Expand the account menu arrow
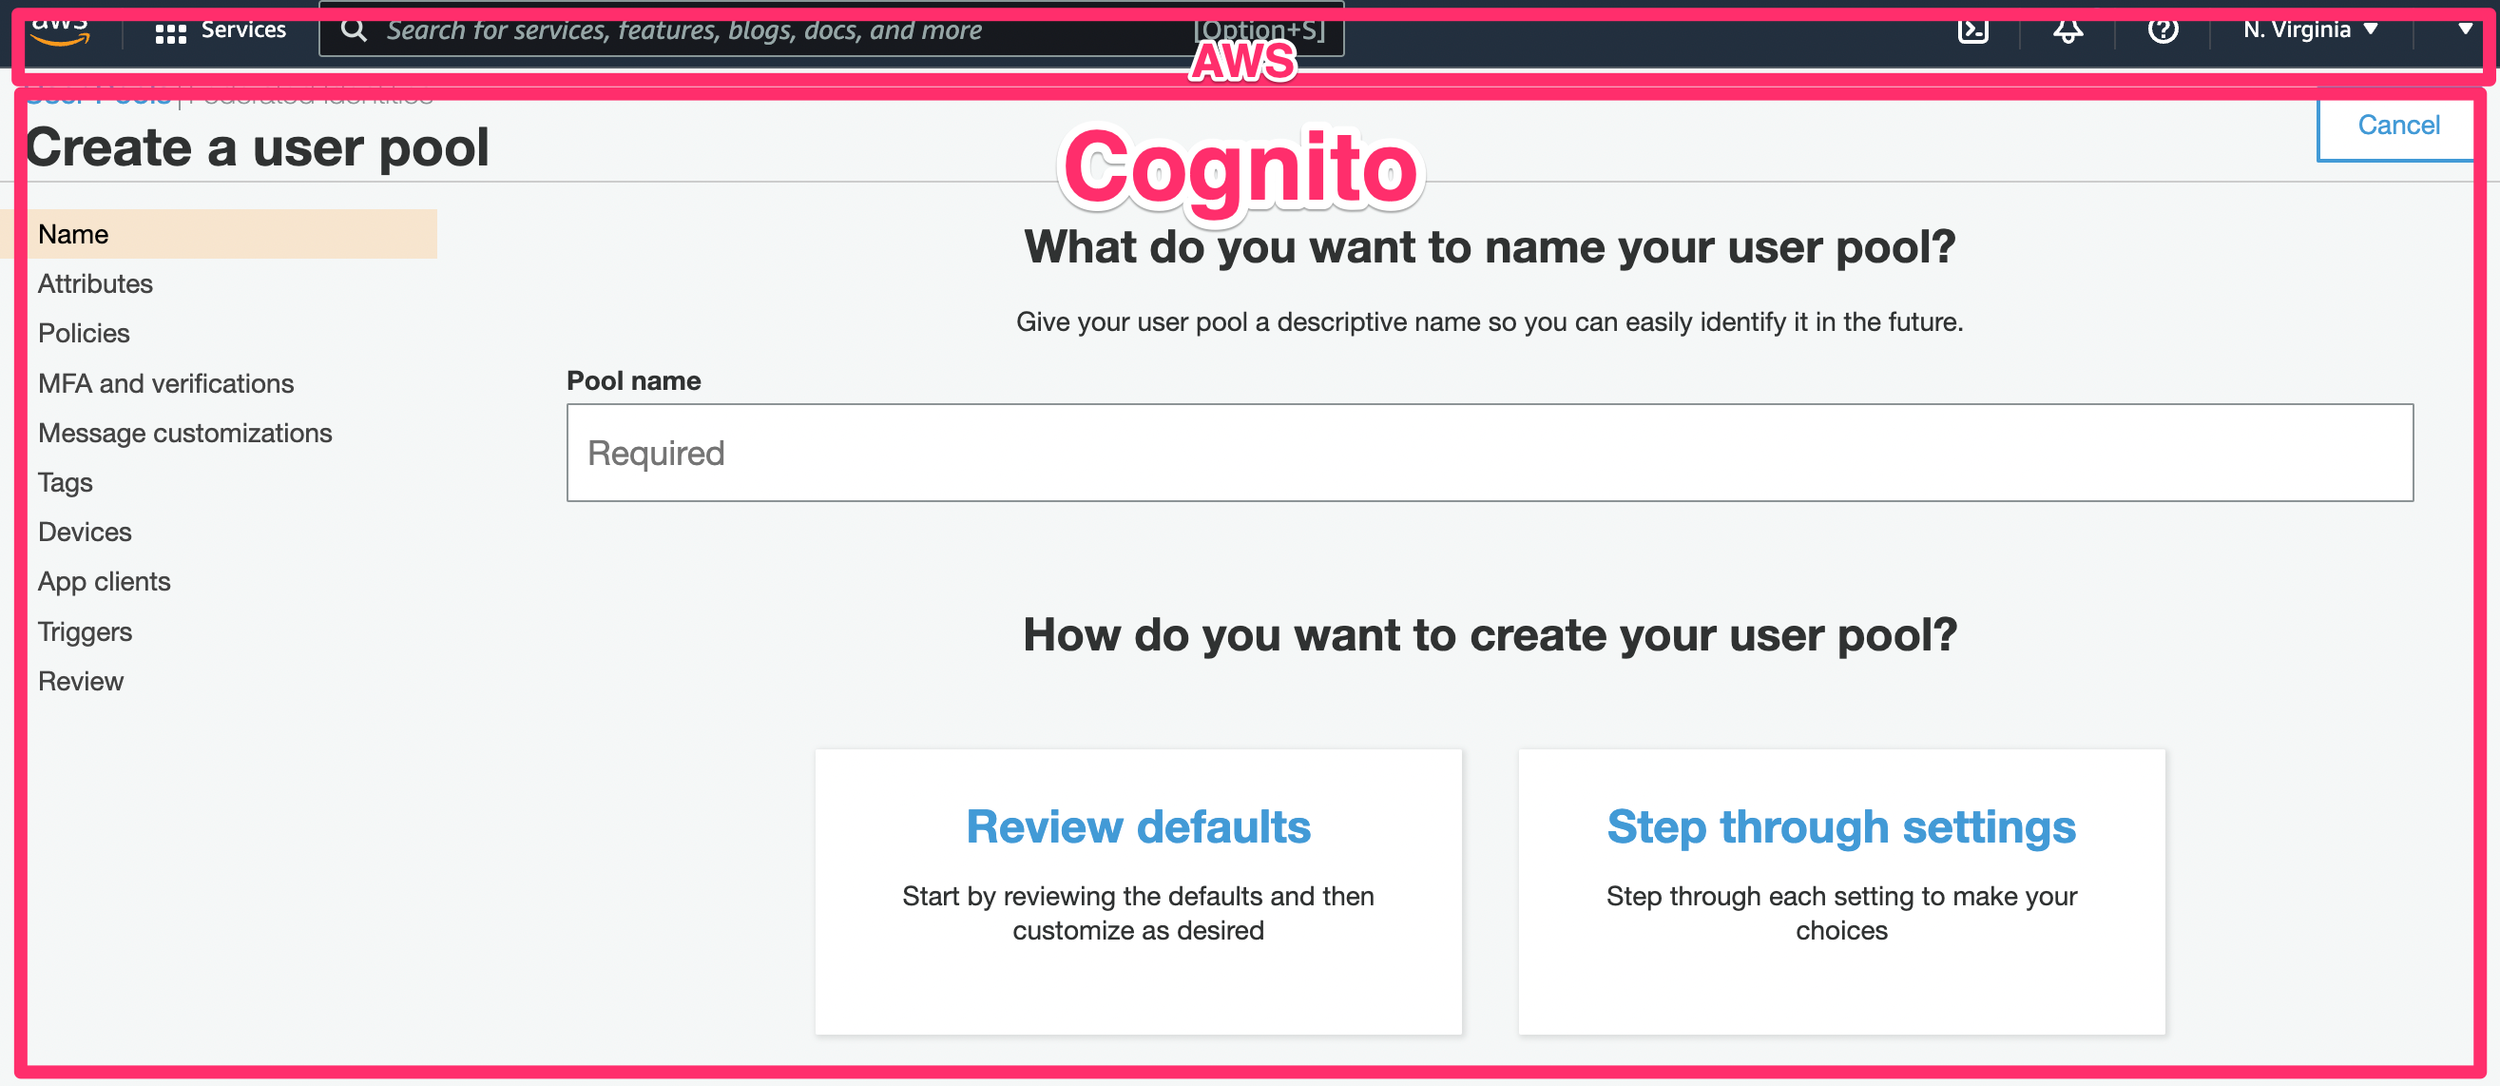Screen dimensions: 2500x1086 coord(2465,30)
